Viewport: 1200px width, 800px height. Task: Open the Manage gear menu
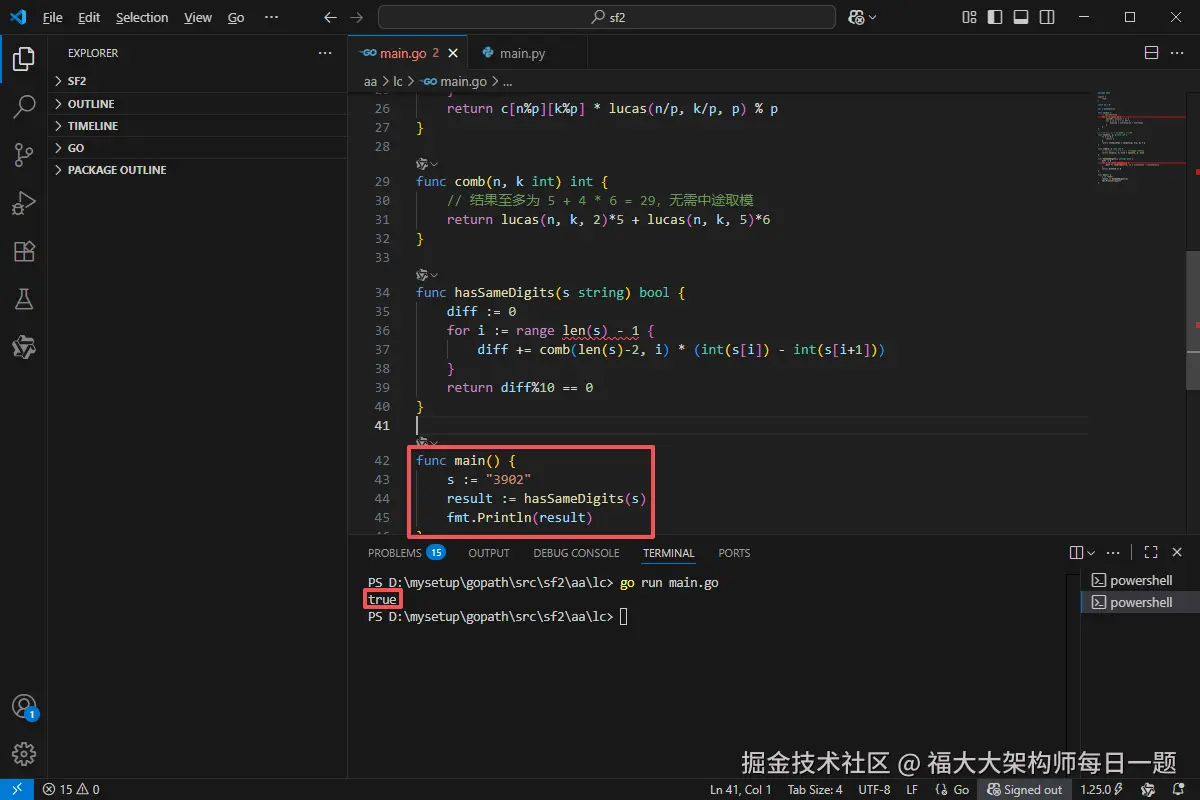click(24, 753)
